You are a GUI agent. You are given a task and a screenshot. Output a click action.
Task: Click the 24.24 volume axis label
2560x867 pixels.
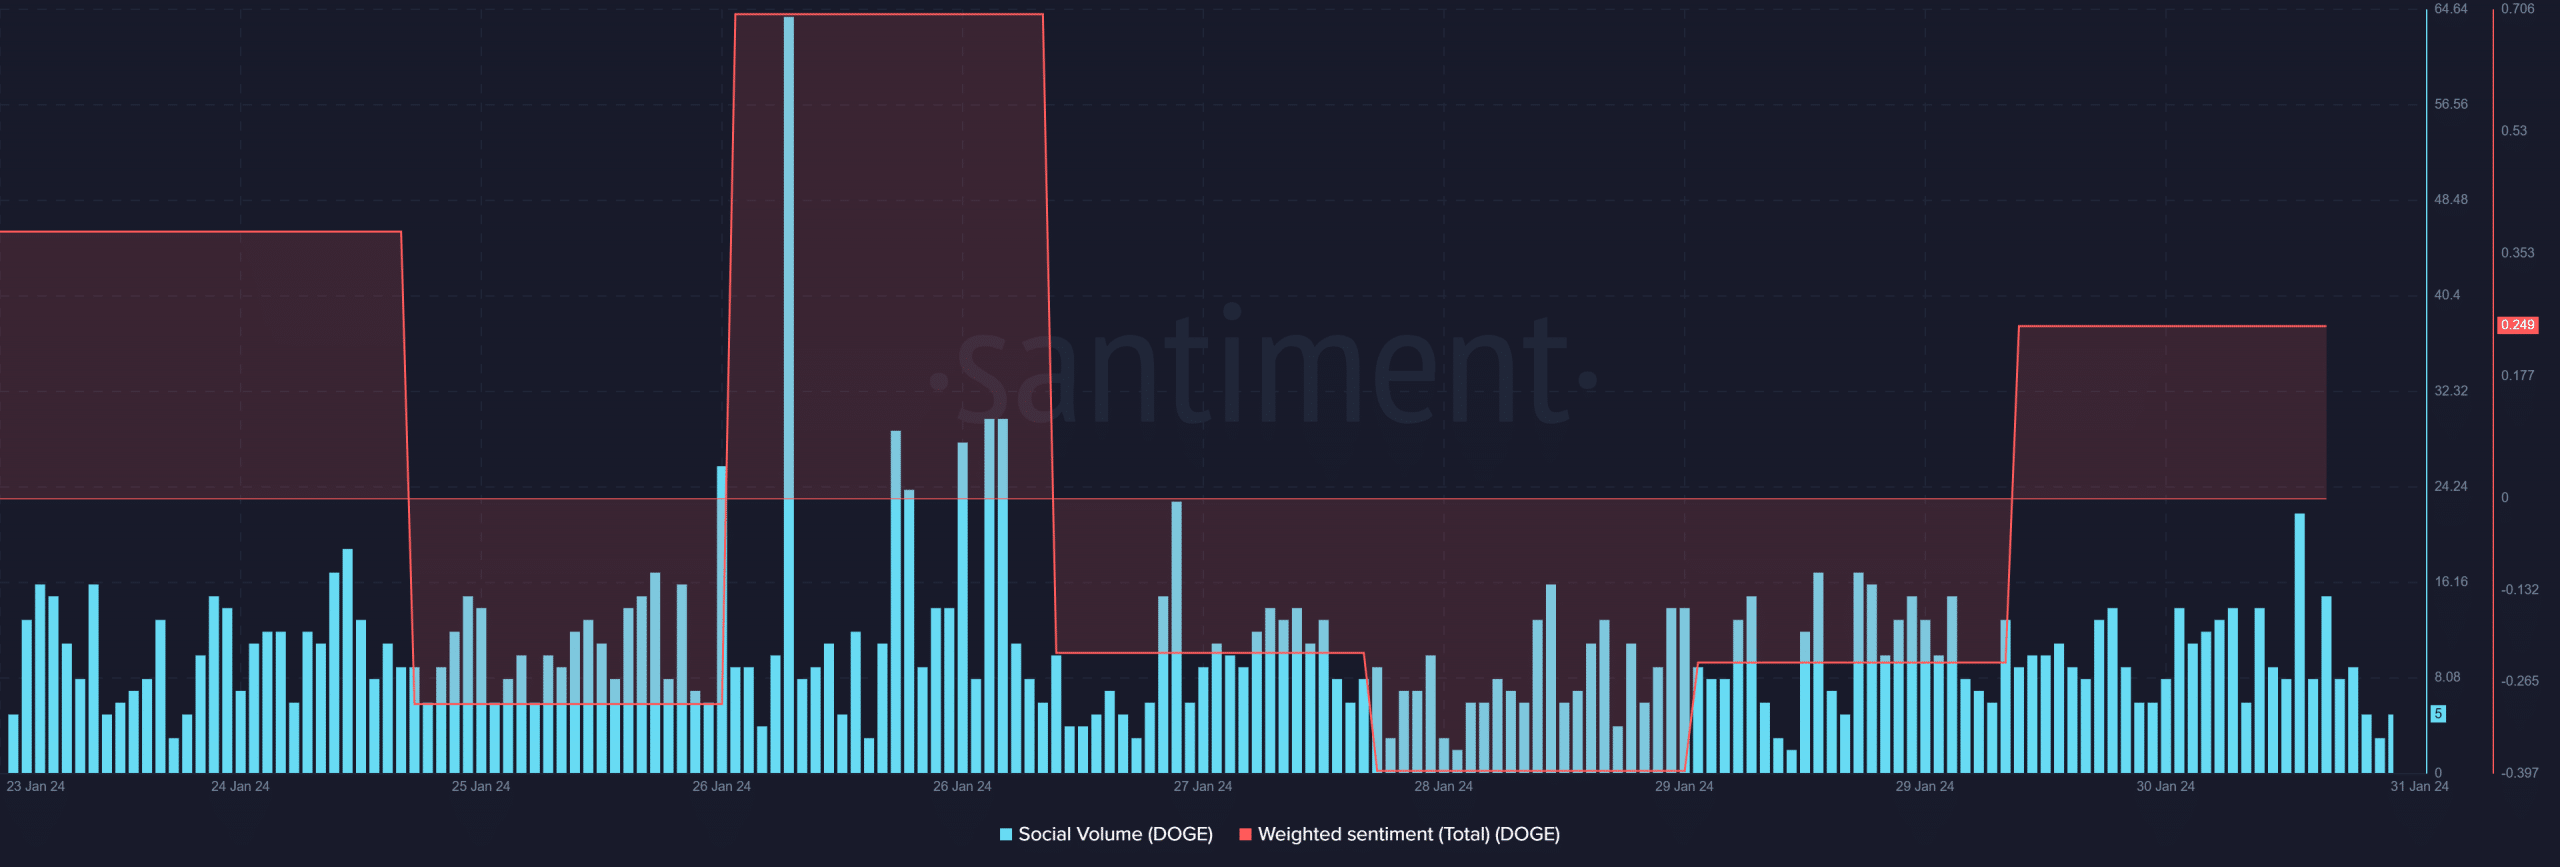pos(2451,486)
